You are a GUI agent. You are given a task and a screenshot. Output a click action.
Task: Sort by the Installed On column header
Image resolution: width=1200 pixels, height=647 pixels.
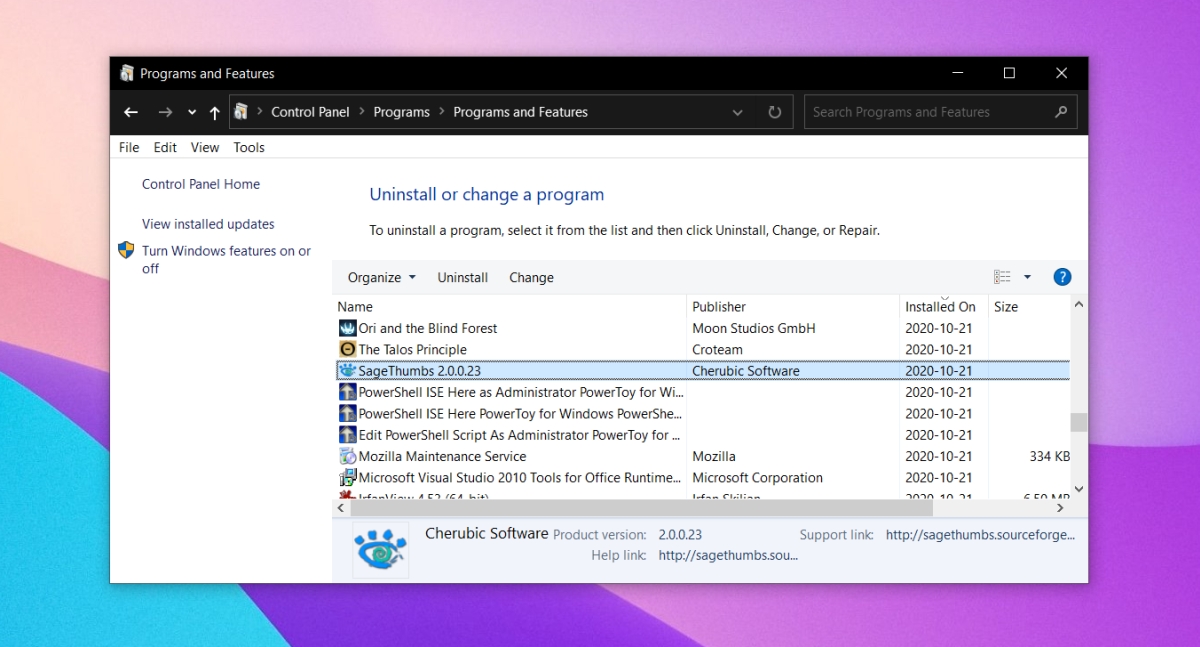[944, 307]
